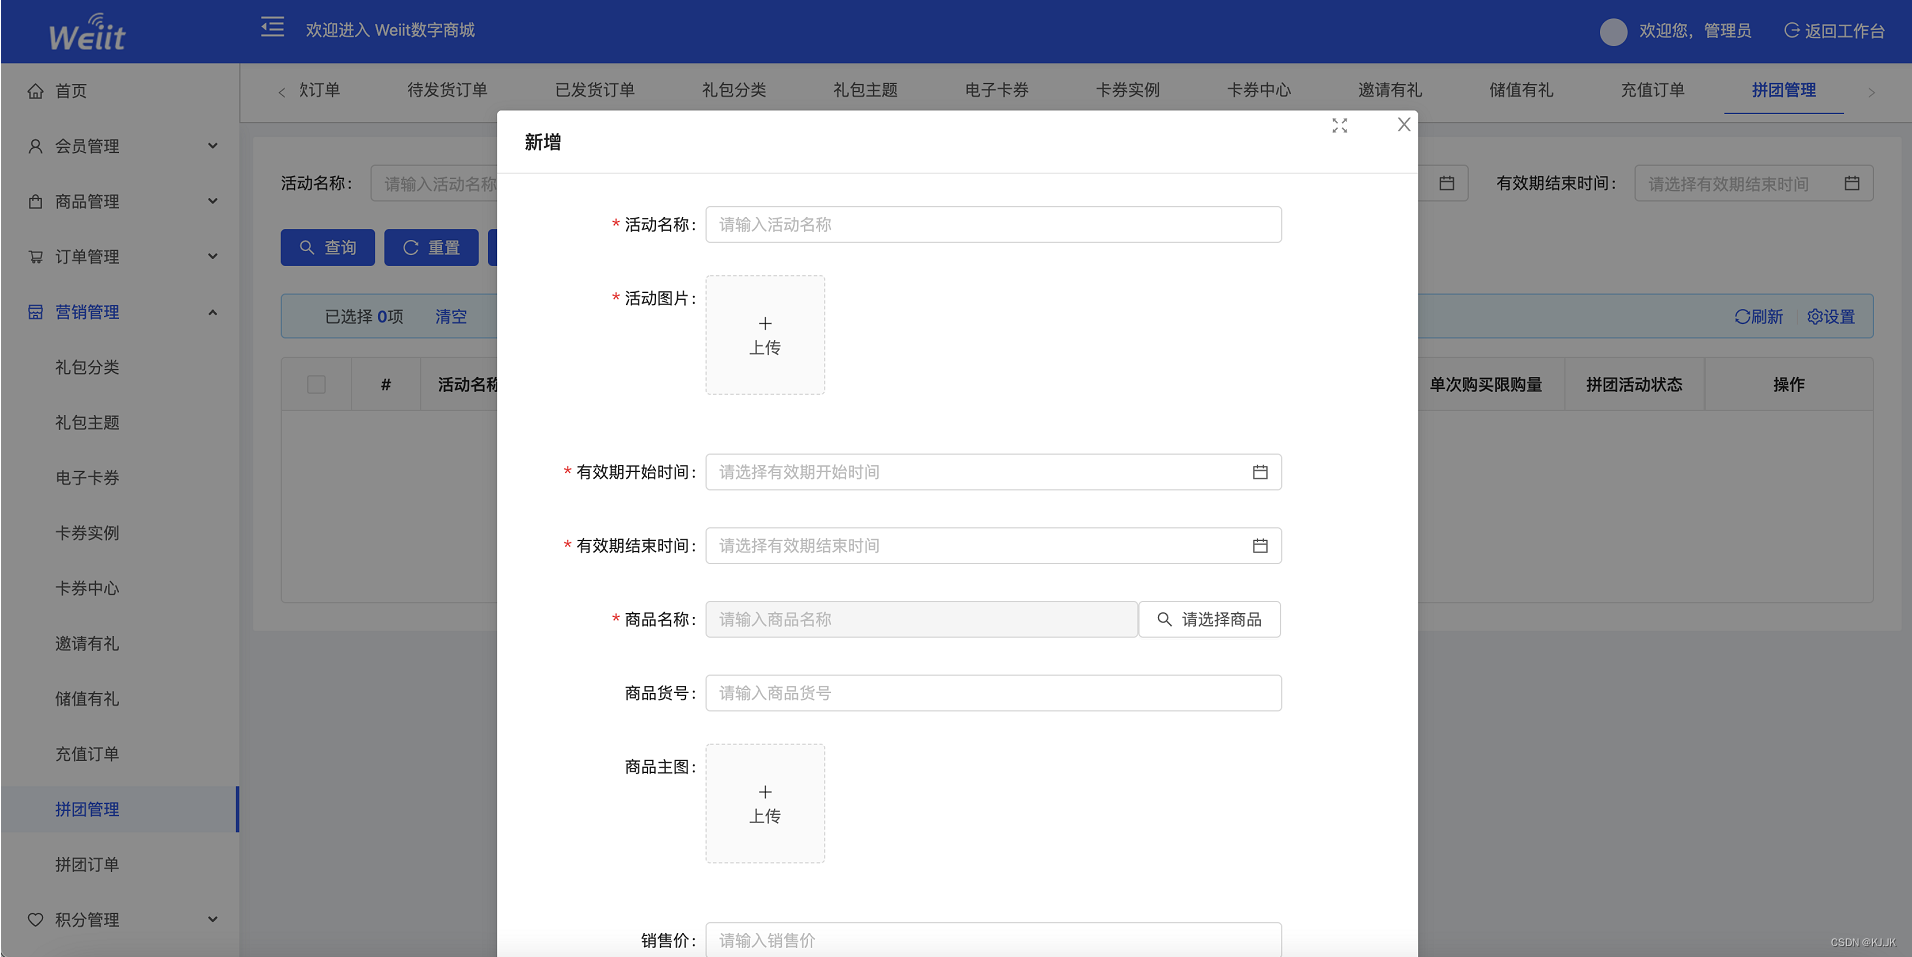Click 请选择商品 button in dialog
The width and height of the screenshot is (1912, 957).
[1210, 620]
